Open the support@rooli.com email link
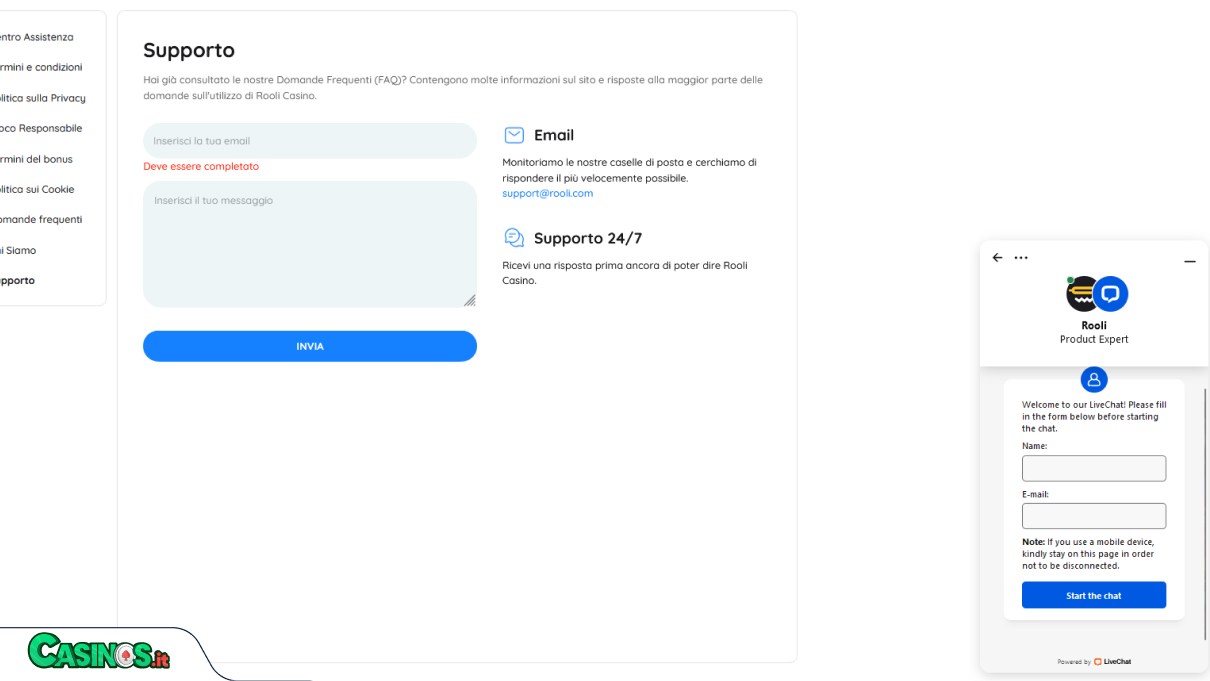Image resolution: width=1210 pixels, height=681 pixels. (x=547, y=193)
